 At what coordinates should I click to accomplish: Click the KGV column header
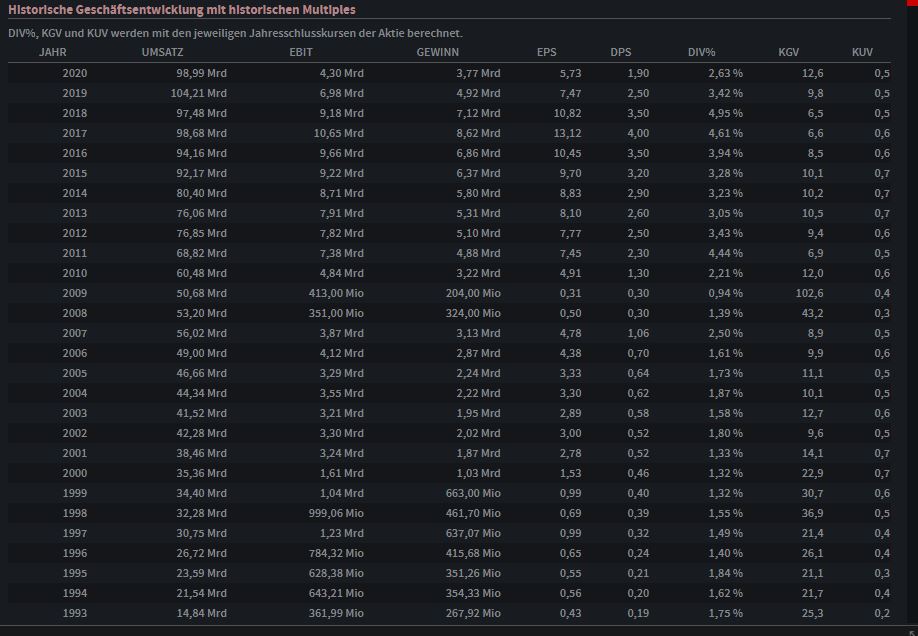pos(788,52)
